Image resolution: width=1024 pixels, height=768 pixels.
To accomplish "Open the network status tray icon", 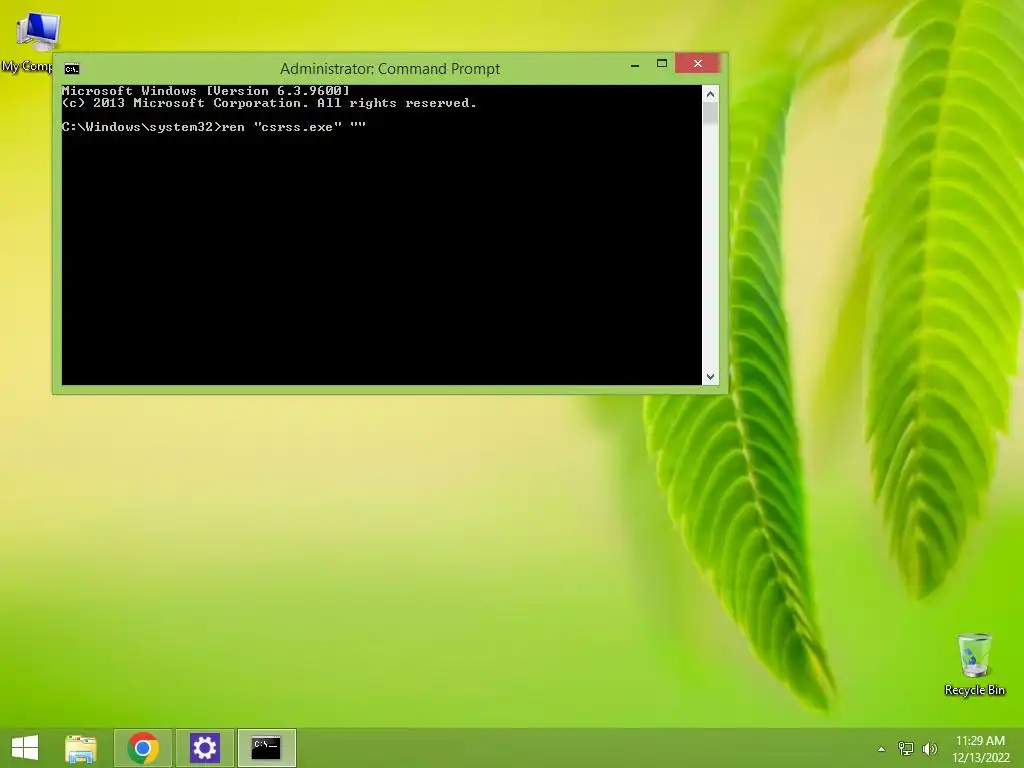I will pos(906,748).
